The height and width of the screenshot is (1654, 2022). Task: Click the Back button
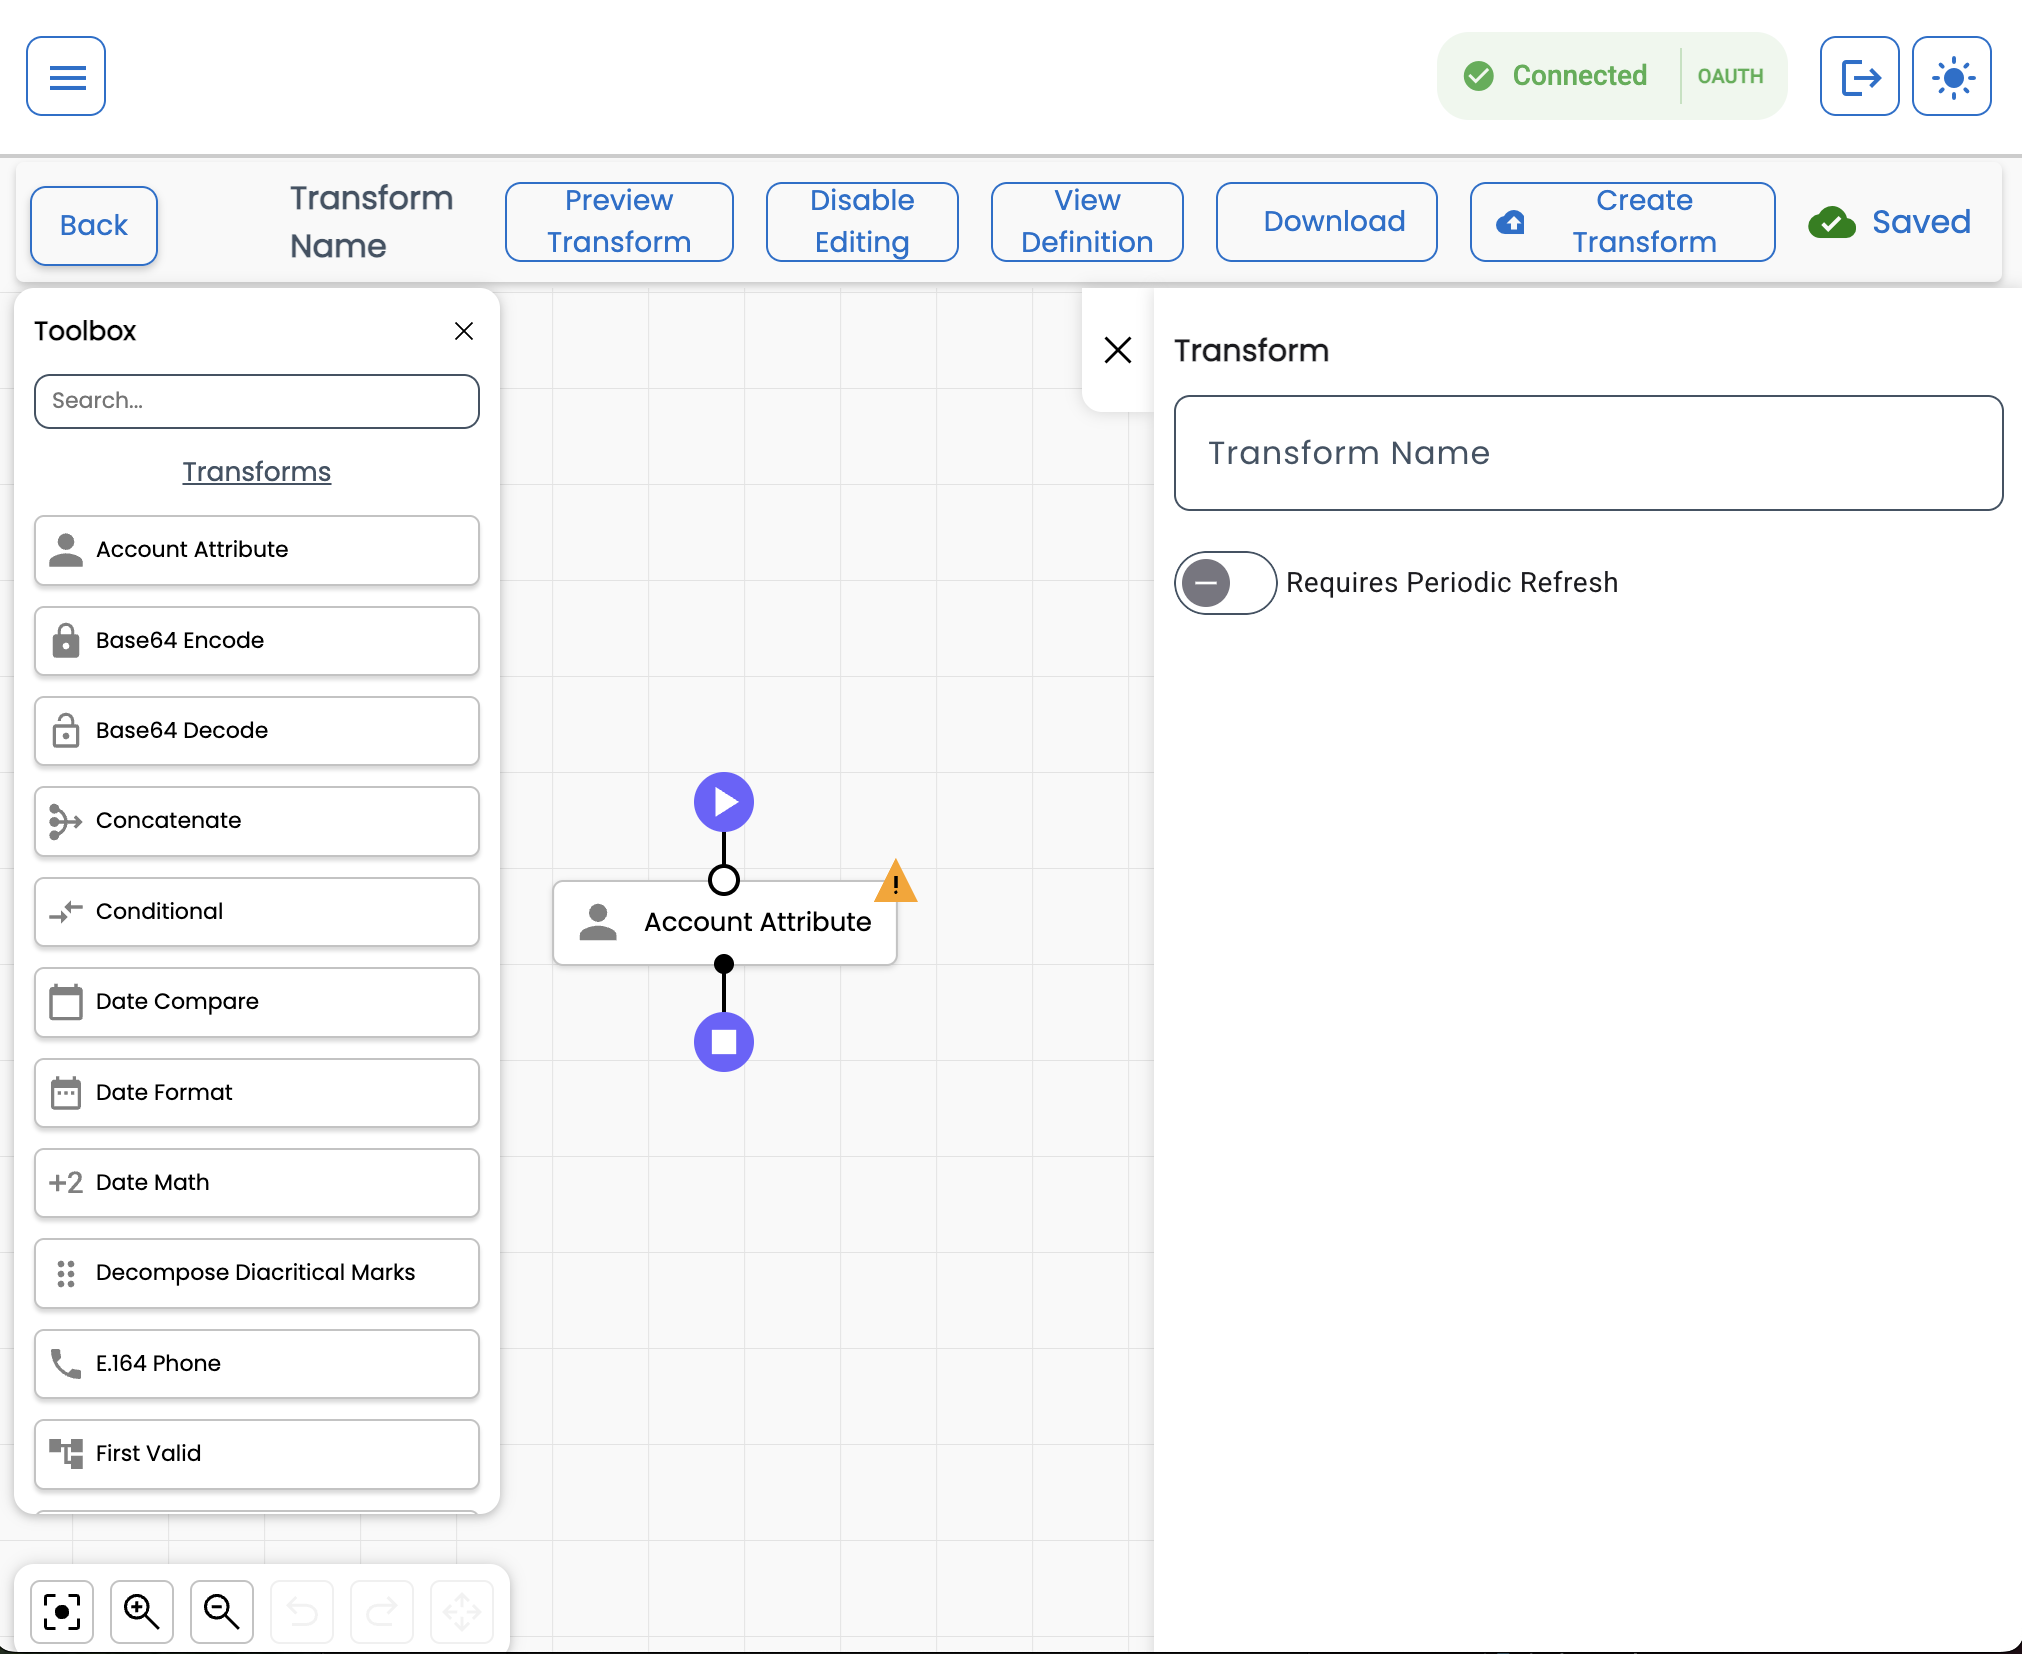(93, 225)
